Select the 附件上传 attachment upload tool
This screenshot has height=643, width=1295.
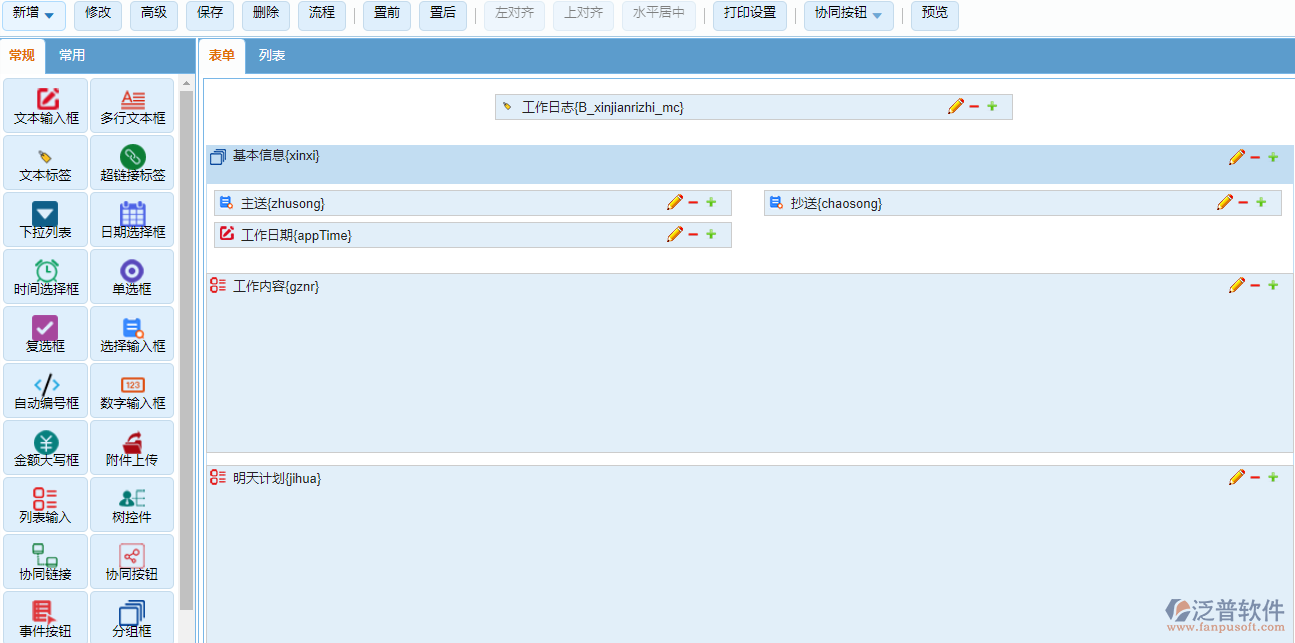131,448
